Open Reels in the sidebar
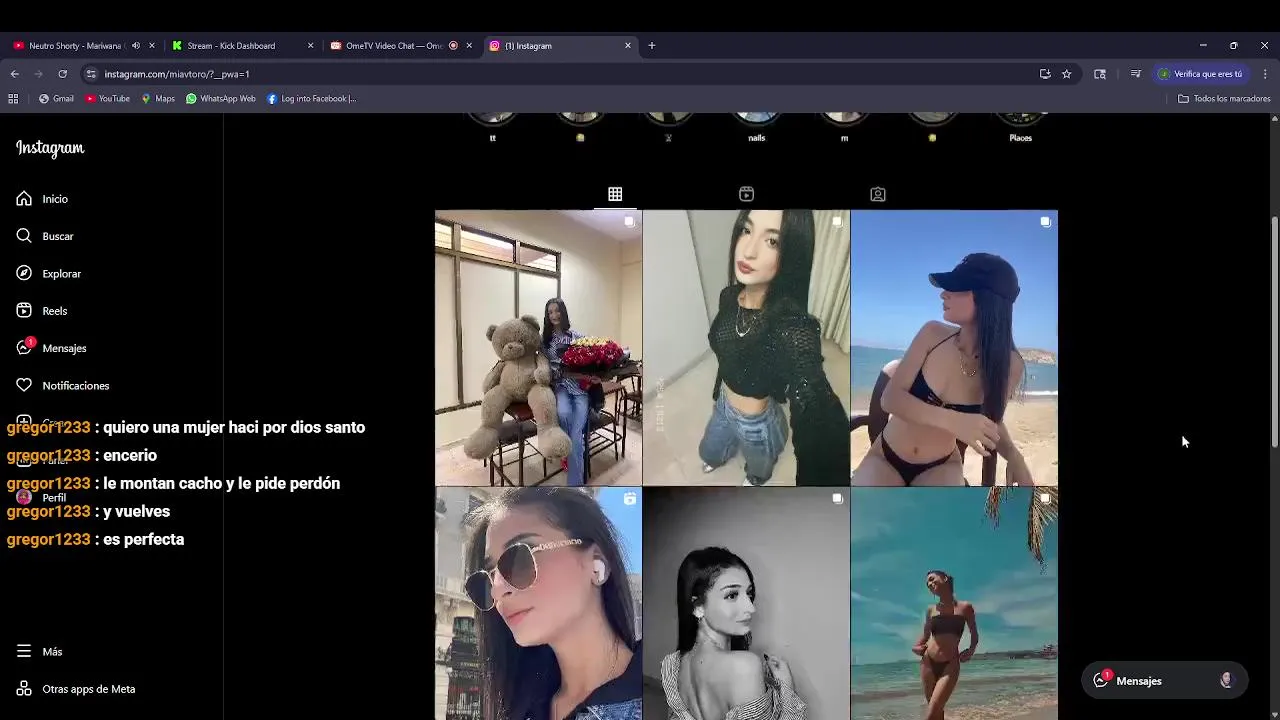This screenshot has height=720, width=1280. pos(42,311)
